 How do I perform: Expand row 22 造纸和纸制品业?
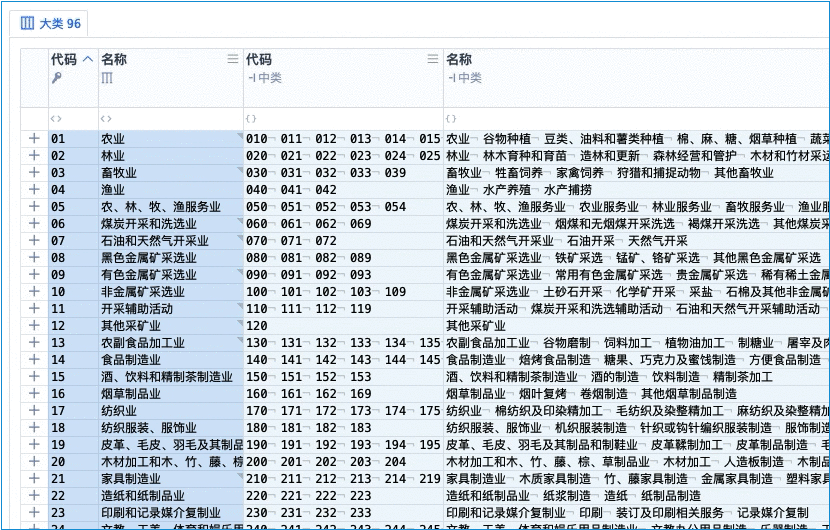[34, 496]
